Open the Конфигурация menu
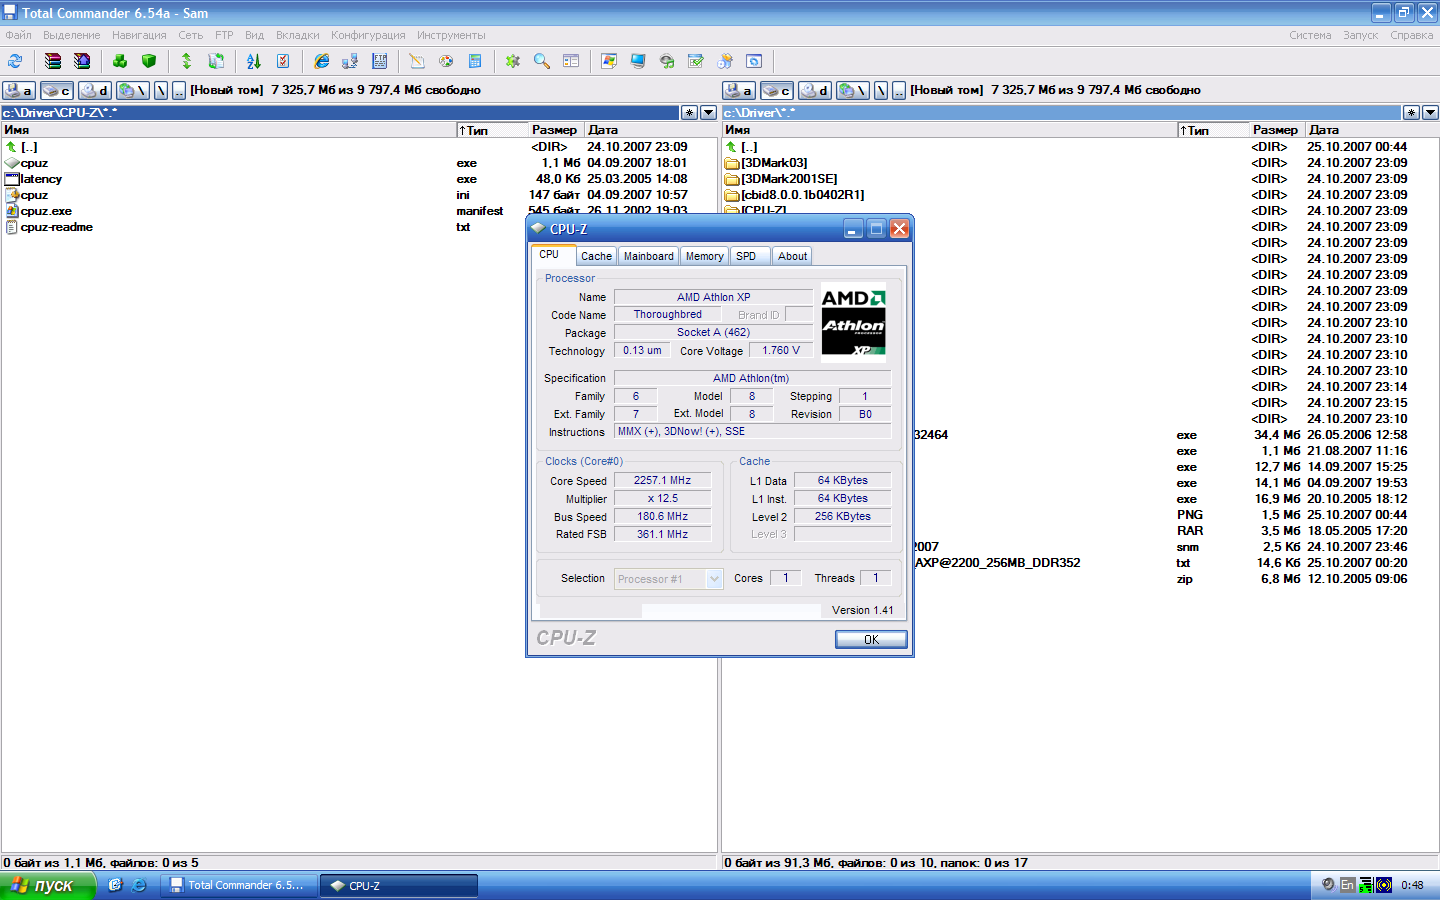Viewport: 1440px width, 900px height. click(x=369, y=35)
